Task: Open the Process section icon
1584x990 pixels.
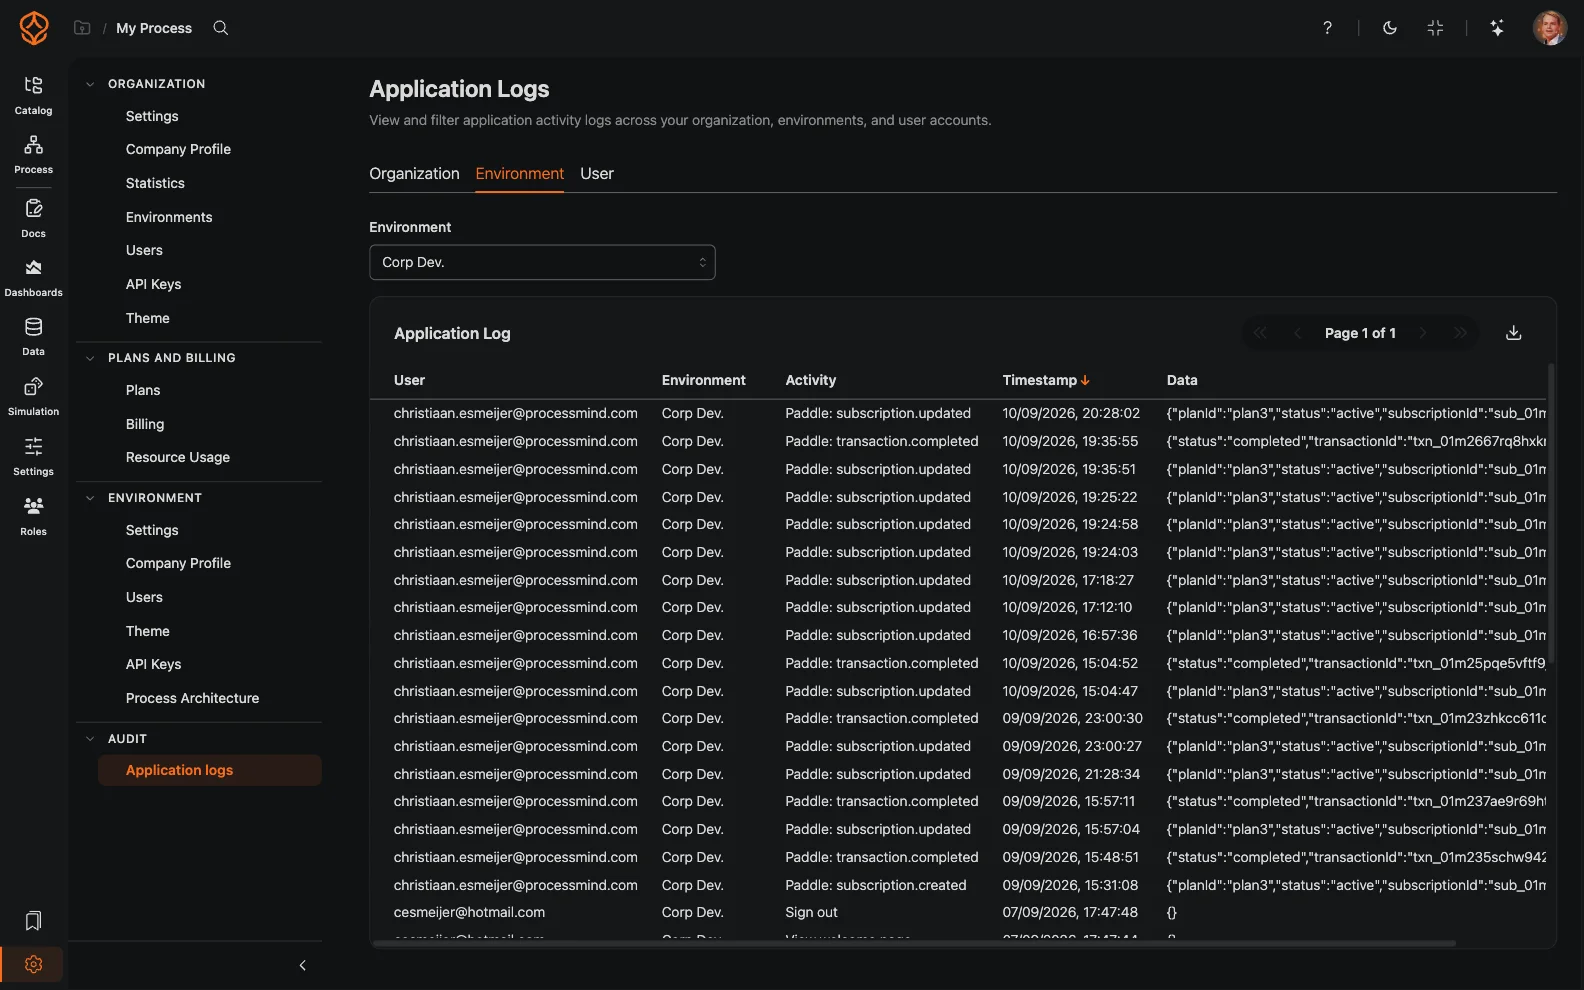Action: coord(33,155)
